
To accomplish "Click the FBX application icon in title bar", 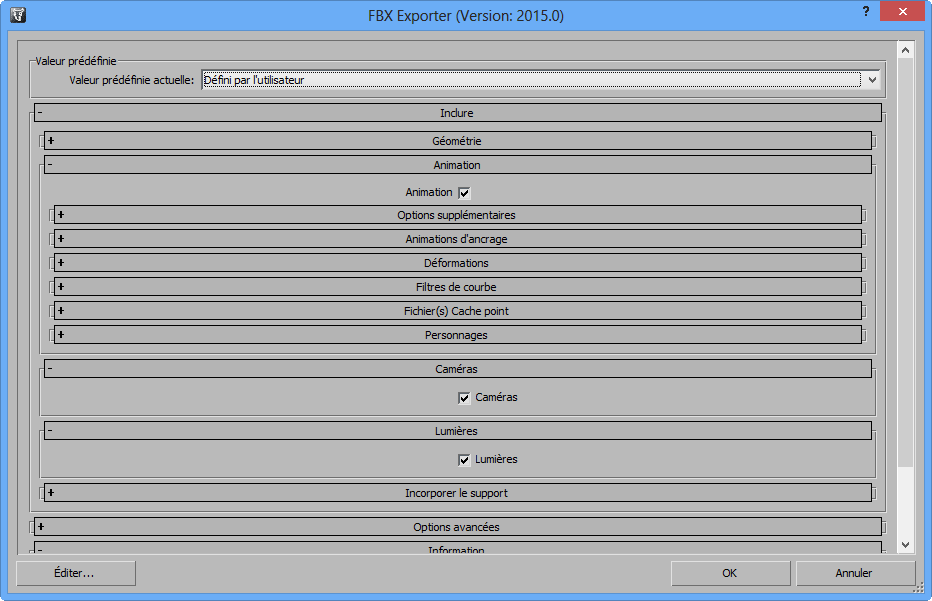I will pyautogui.click(x=18, y=15).
